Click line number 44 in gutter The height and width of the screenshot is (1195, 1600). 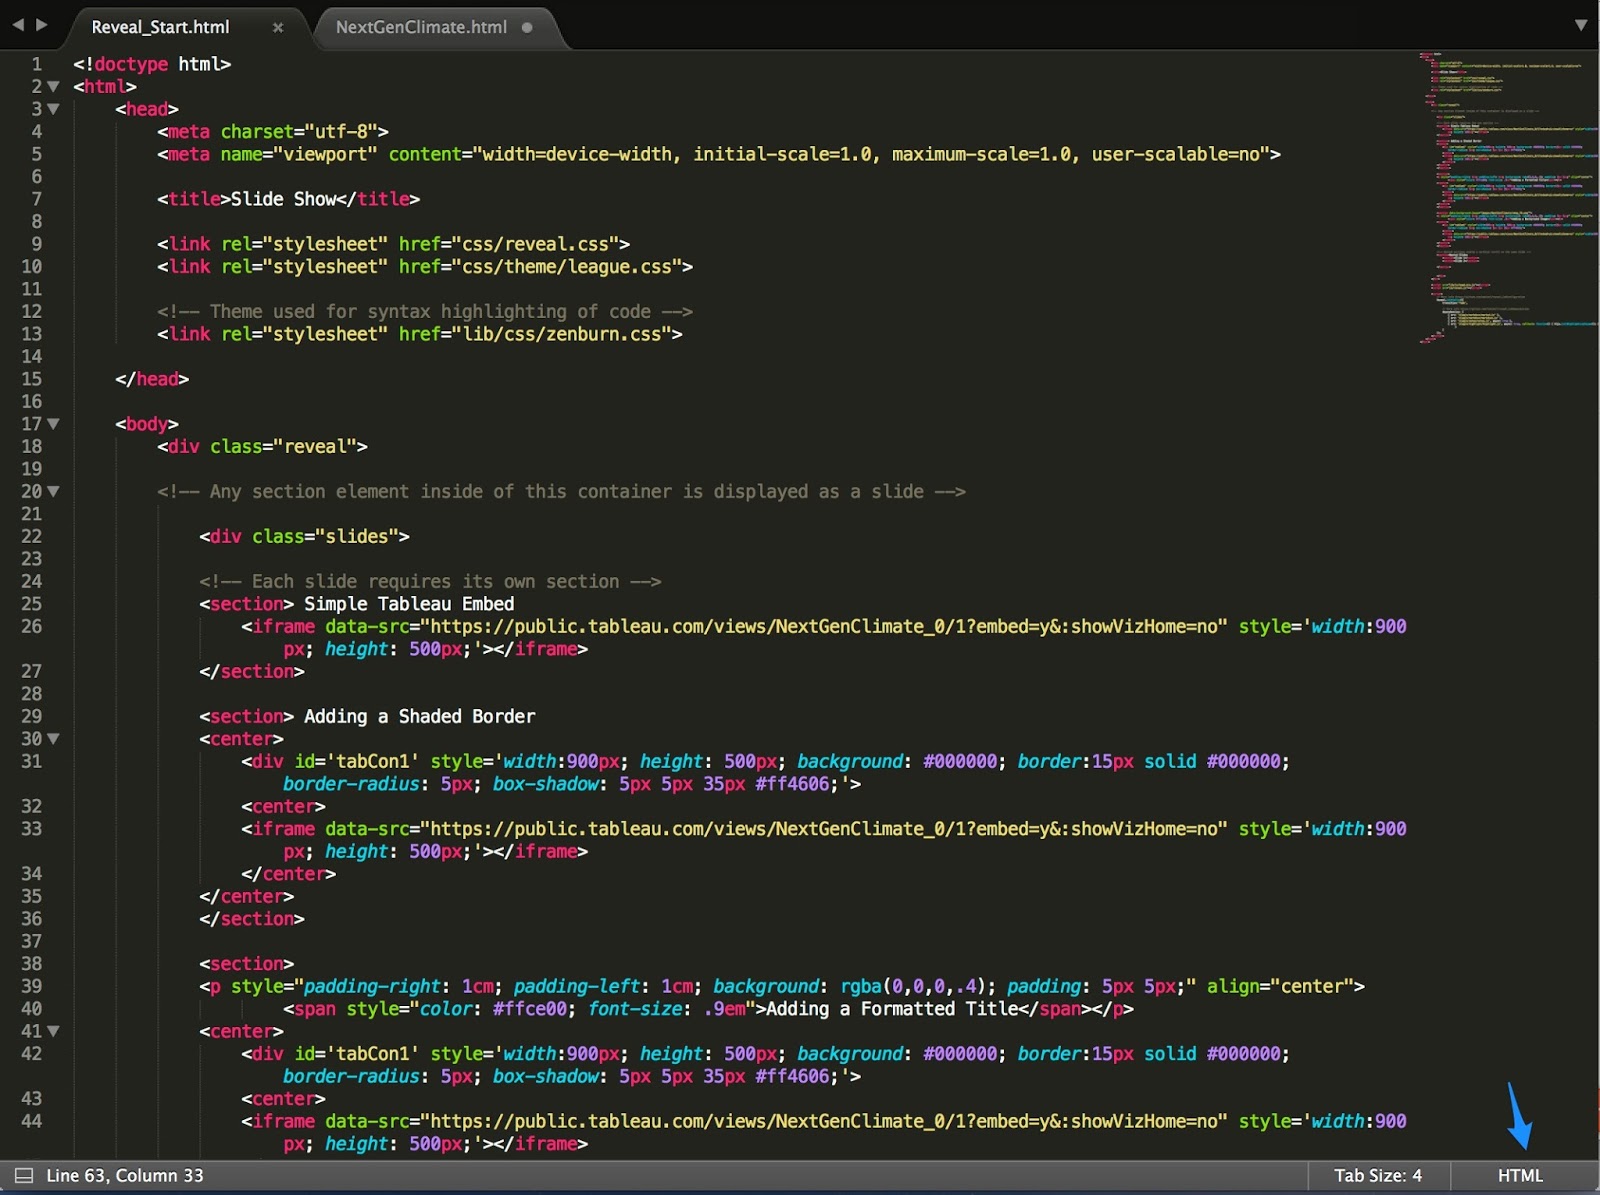32,1122
